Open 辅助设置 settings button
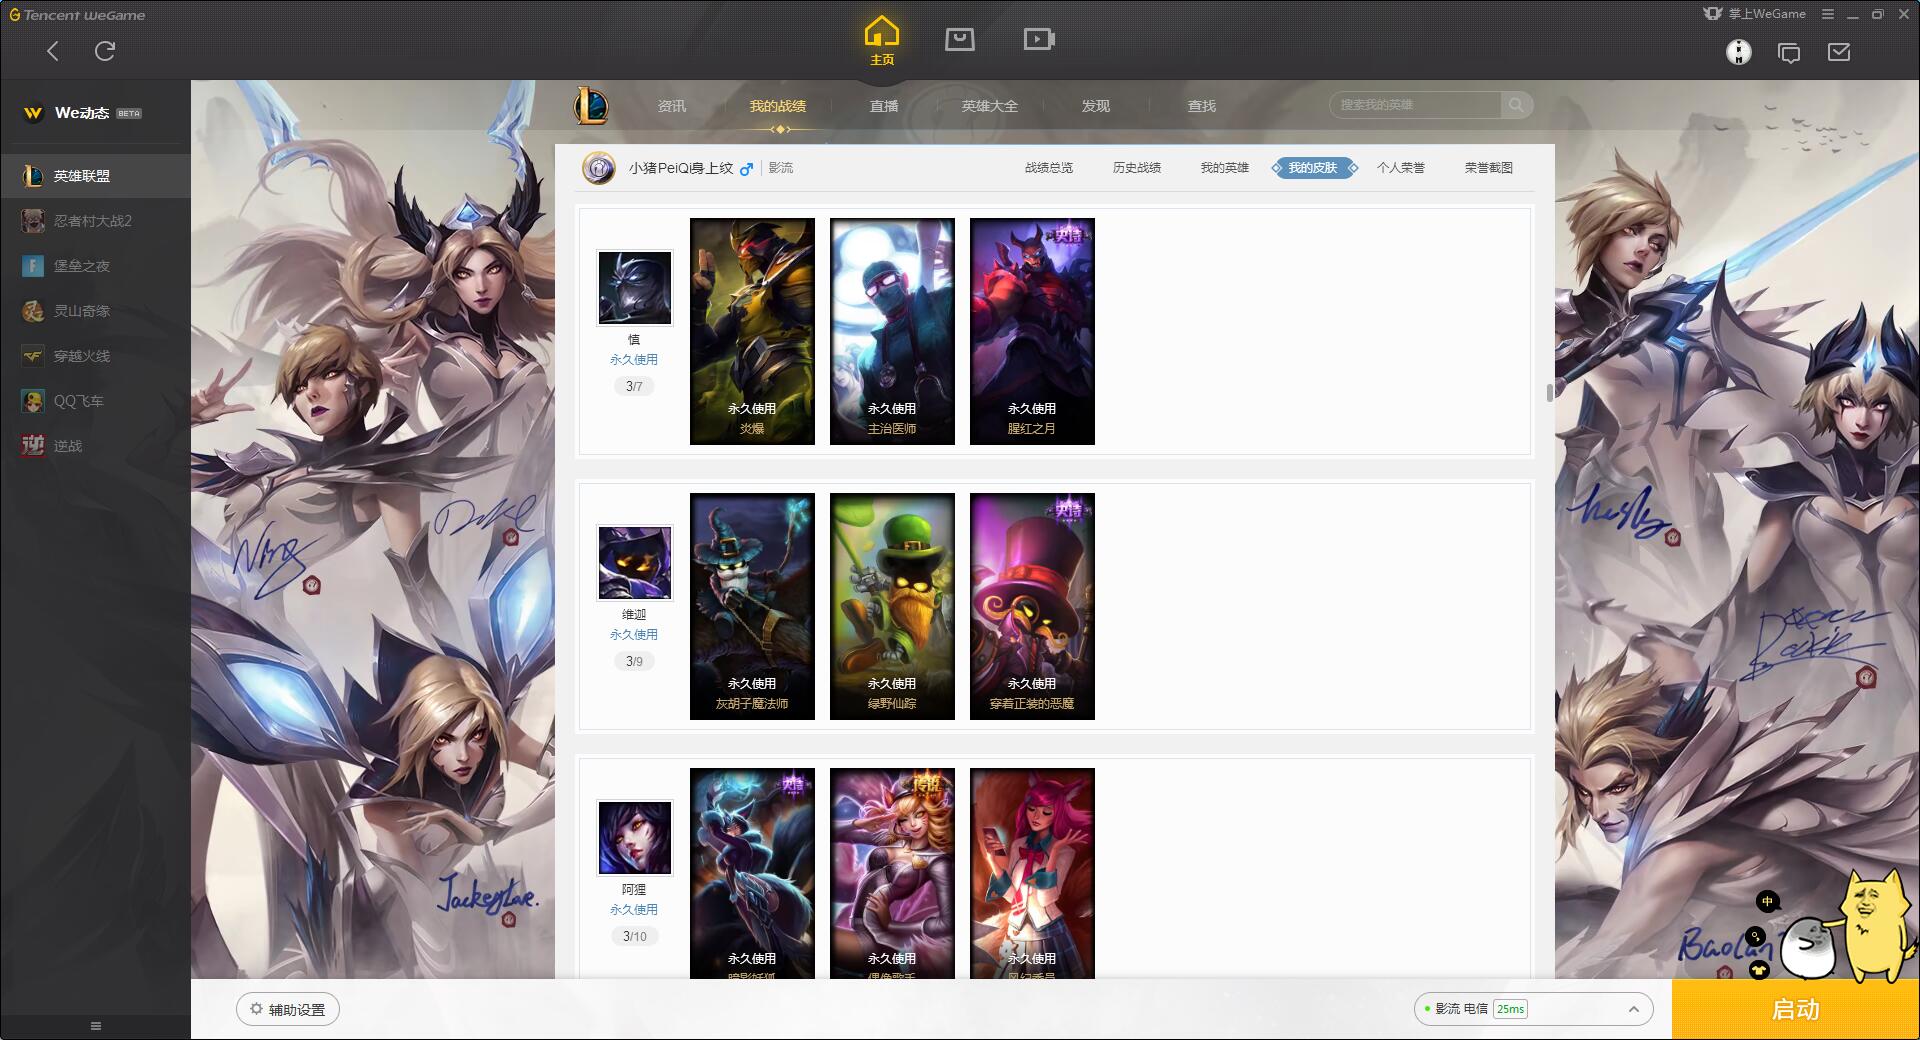 click(288, 1010)
